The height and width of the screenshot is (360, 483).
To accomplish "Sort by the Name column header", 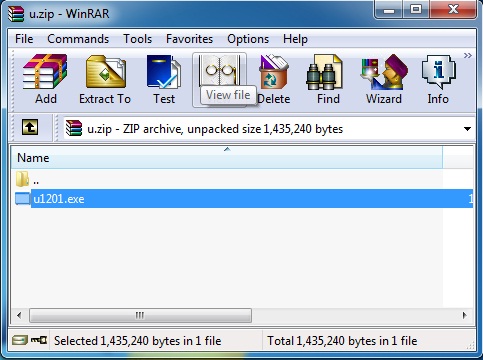I will pyautogui.click(x=227, y=157).
